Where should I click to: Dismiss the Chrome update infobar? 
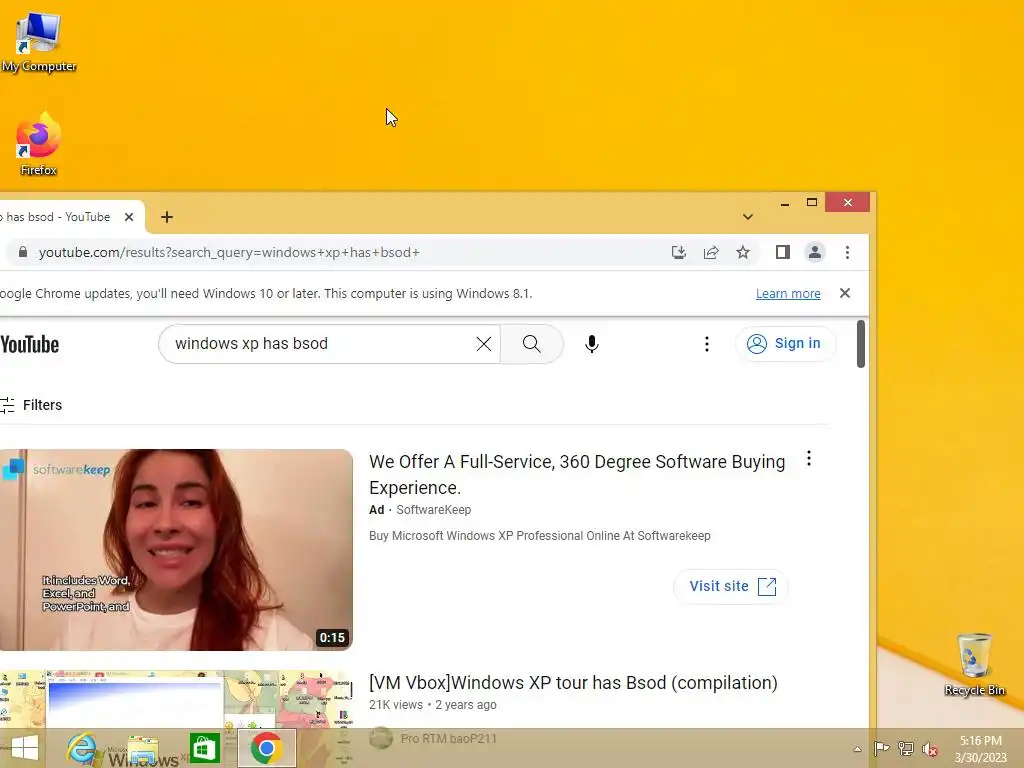pos(845,293)
